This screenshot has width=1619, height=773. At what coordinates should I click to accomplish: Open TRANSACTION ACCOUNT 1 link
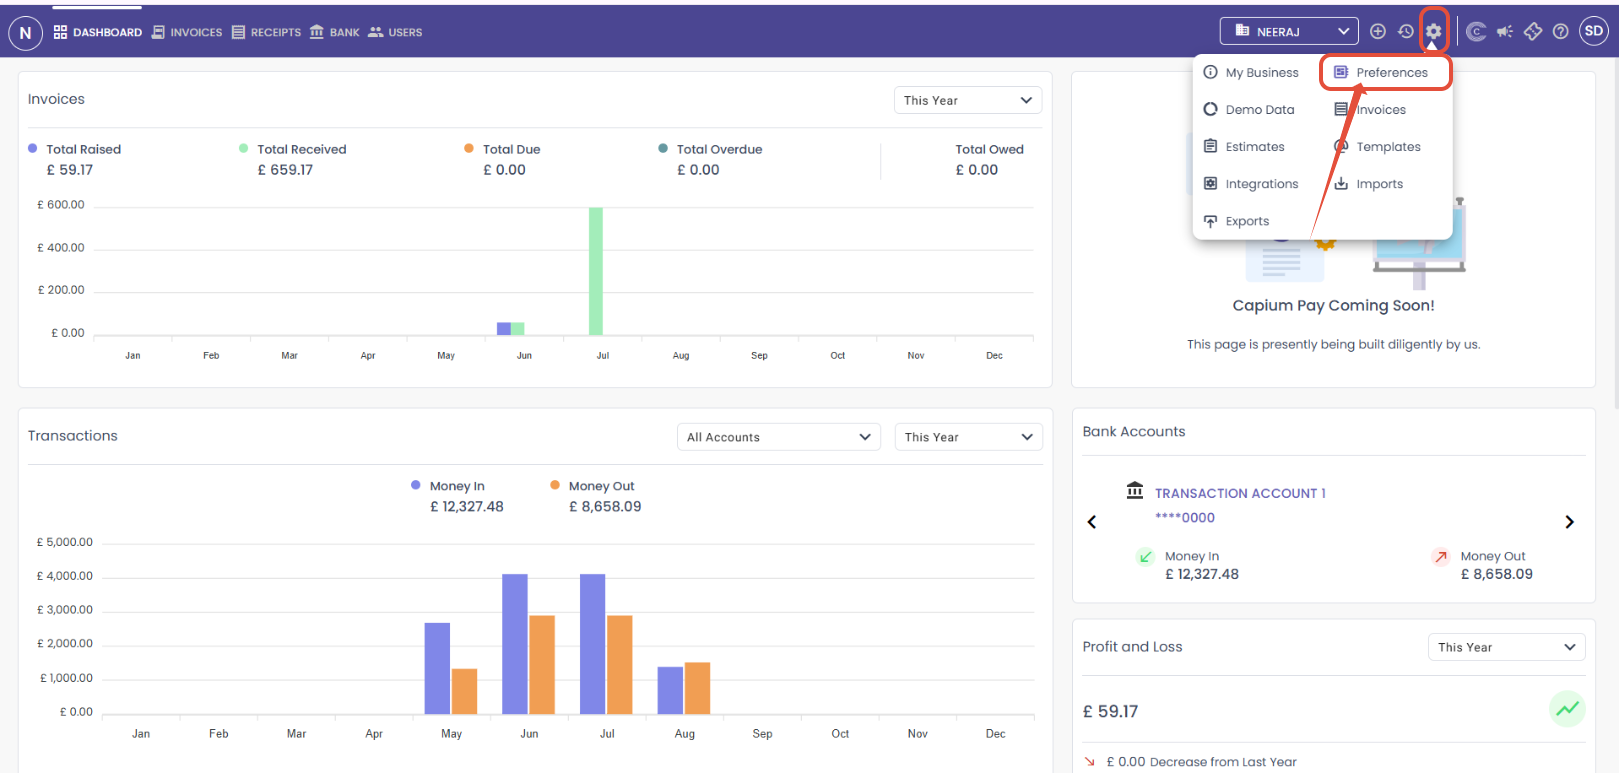[x=1240, y=493]
